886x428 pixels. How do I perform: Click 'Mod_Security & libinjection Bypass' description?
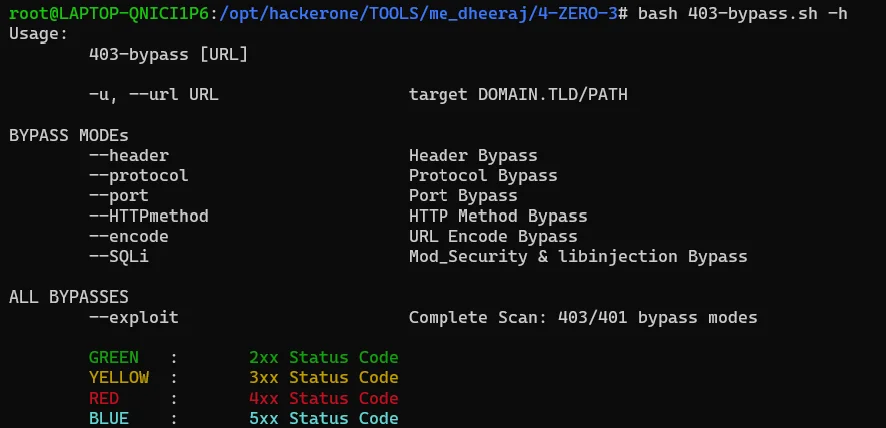[578, 257]
